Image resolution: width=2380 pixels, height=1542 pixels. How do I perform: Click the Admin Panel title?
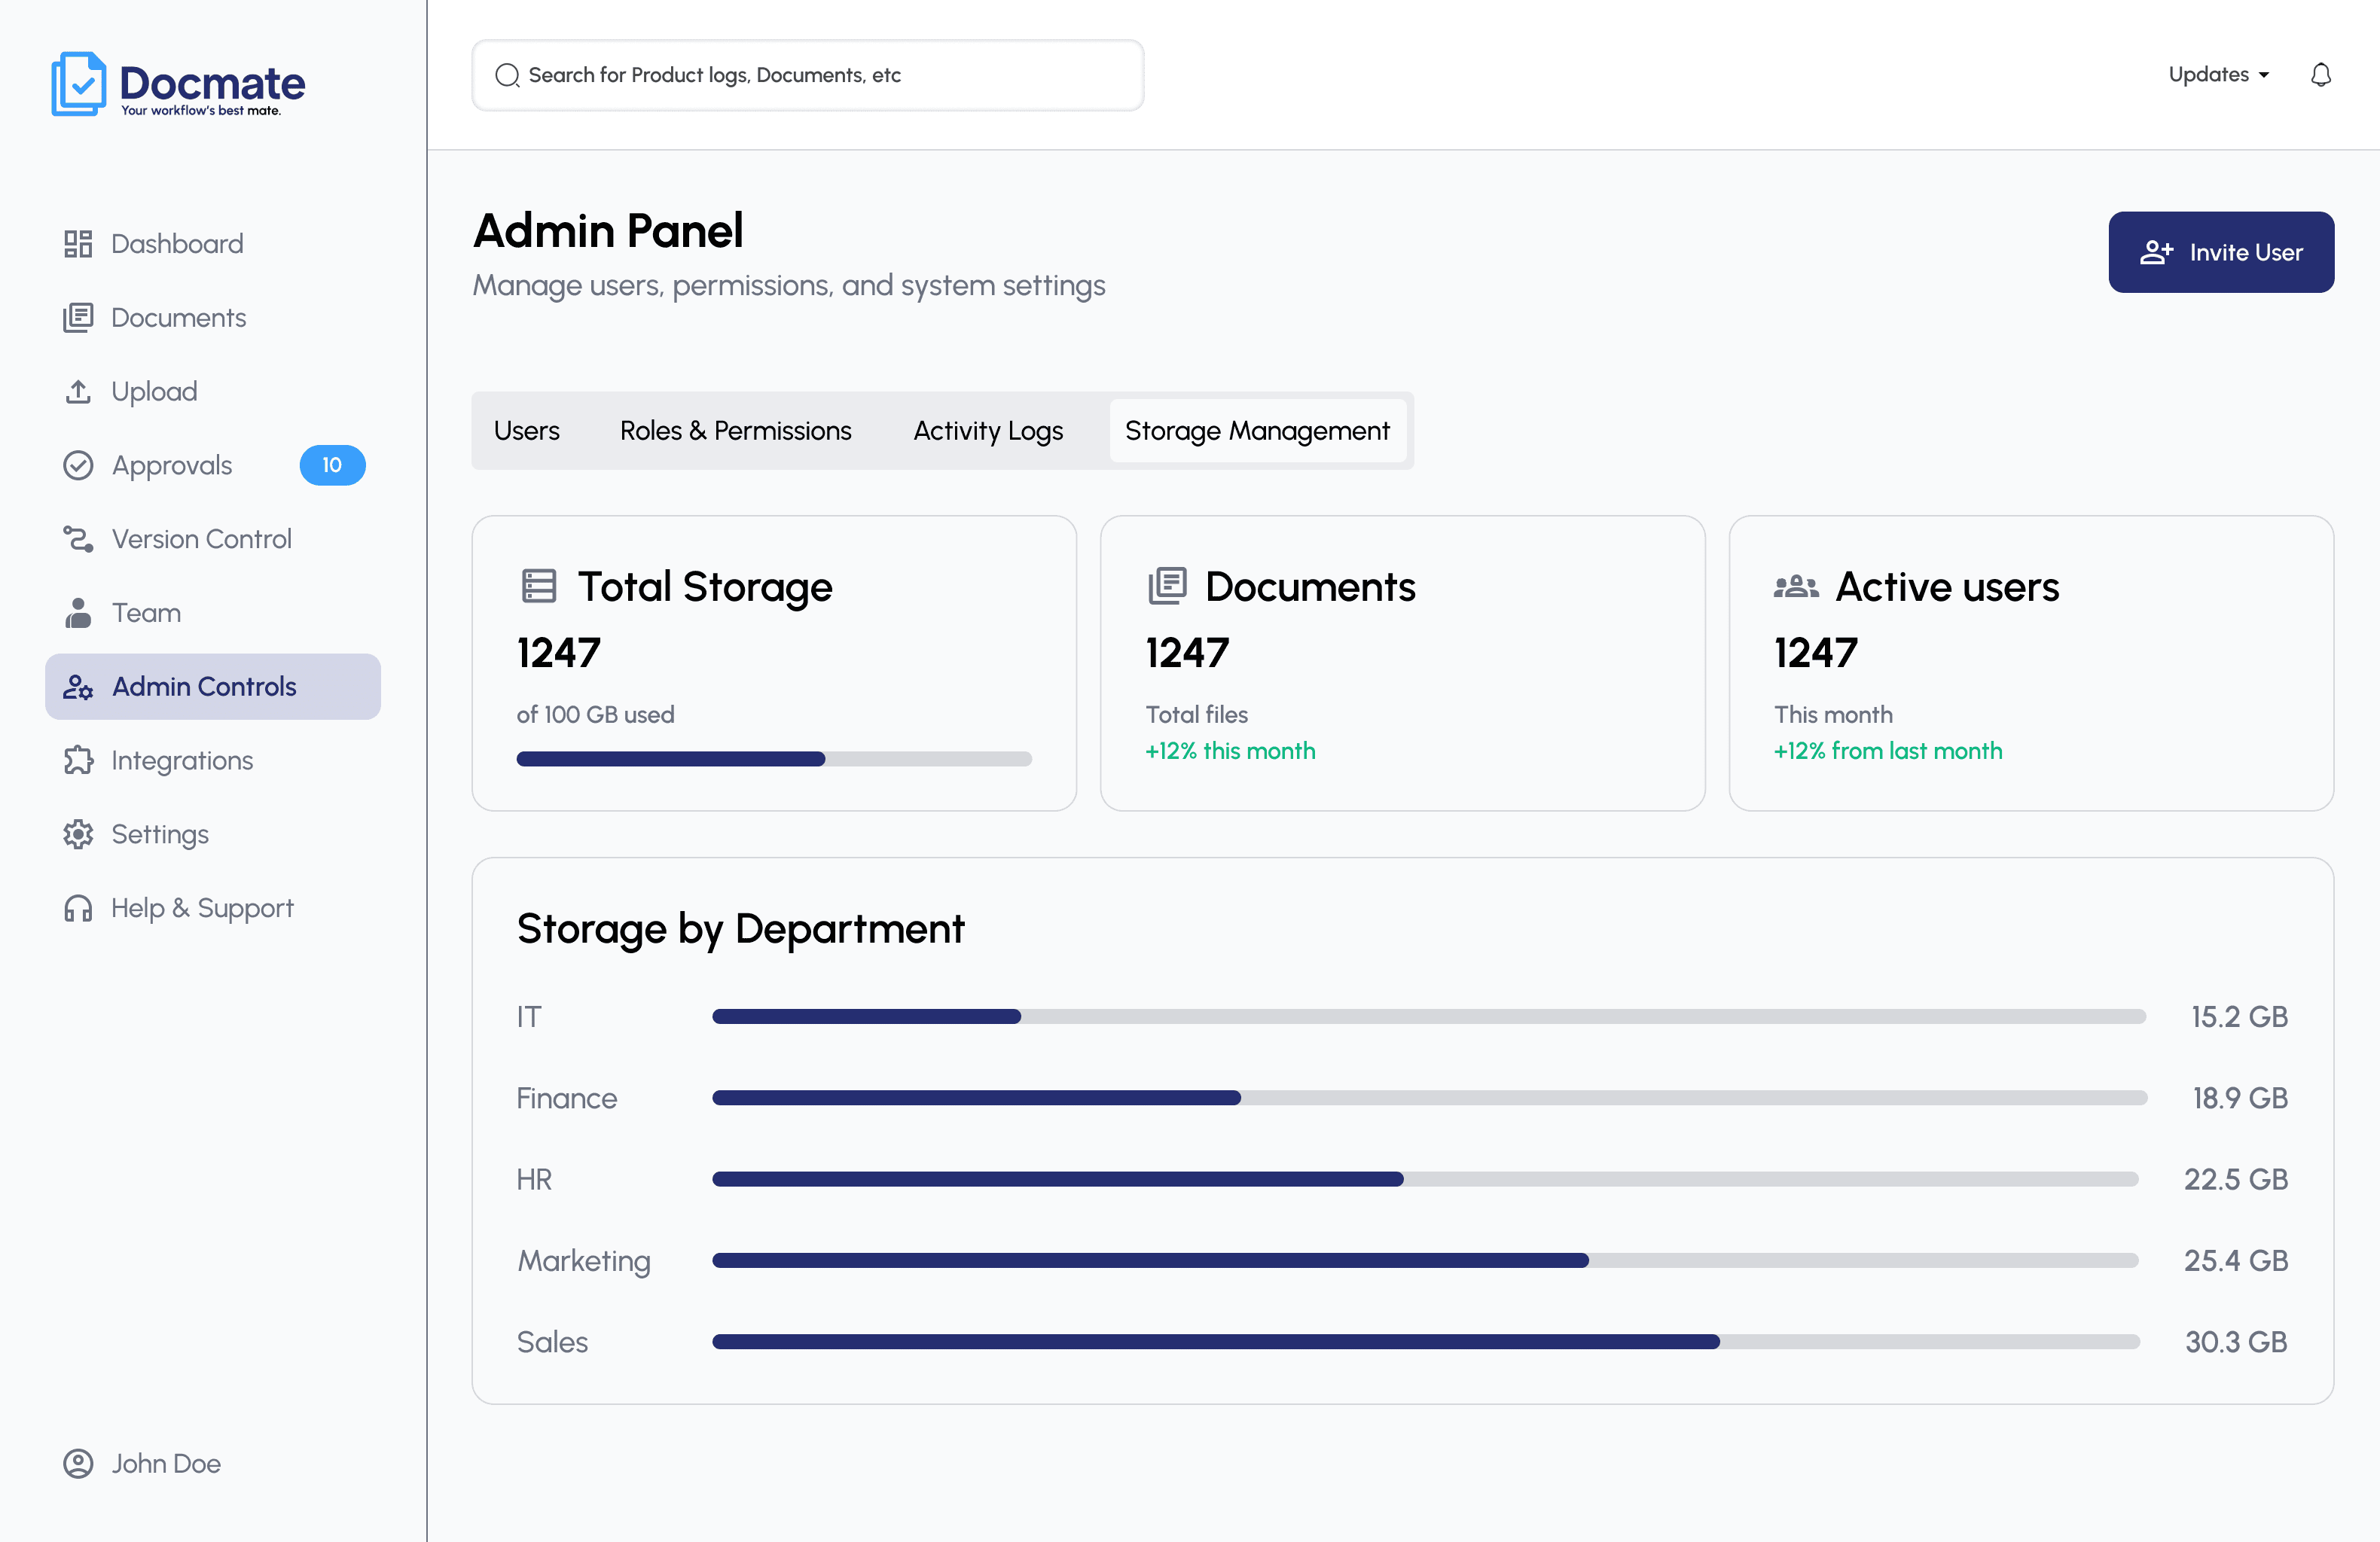(x=609, y=231)
